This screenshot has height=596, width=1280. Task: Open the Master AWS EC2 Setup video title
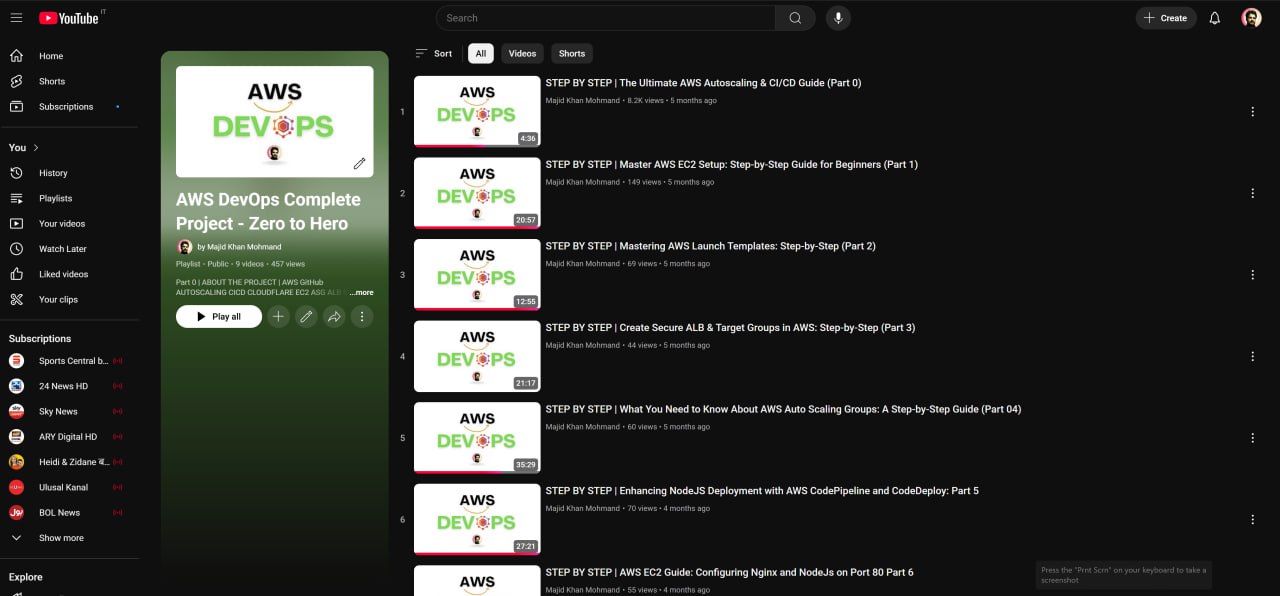732,165
